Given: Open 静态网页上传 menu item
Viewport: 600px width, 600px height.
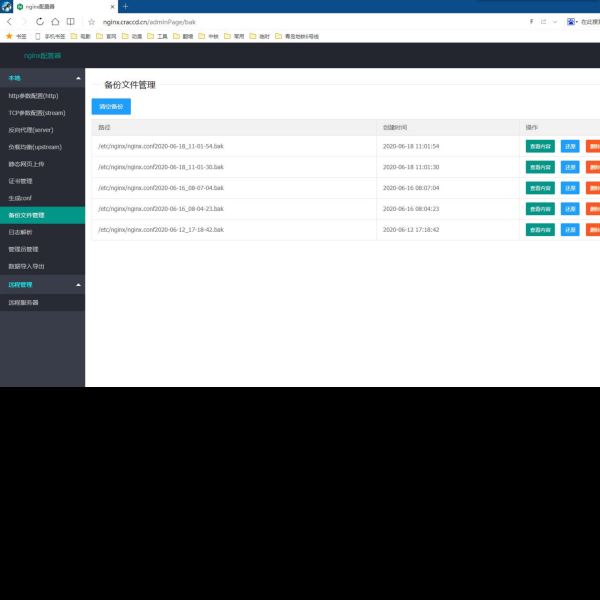Looking at the screenshot, I should pyautogui.click(x=42, y=164).
